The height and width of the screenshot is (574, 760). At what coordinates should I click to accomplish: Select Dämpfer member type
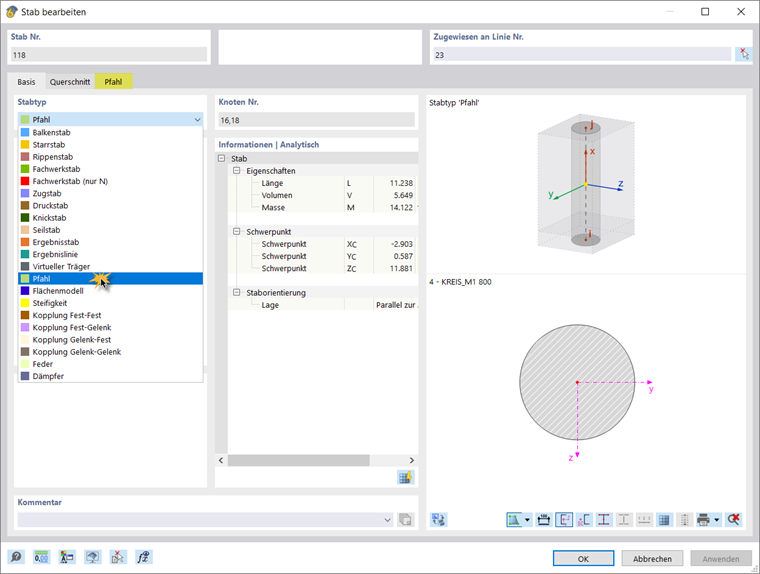pos(111,376)
